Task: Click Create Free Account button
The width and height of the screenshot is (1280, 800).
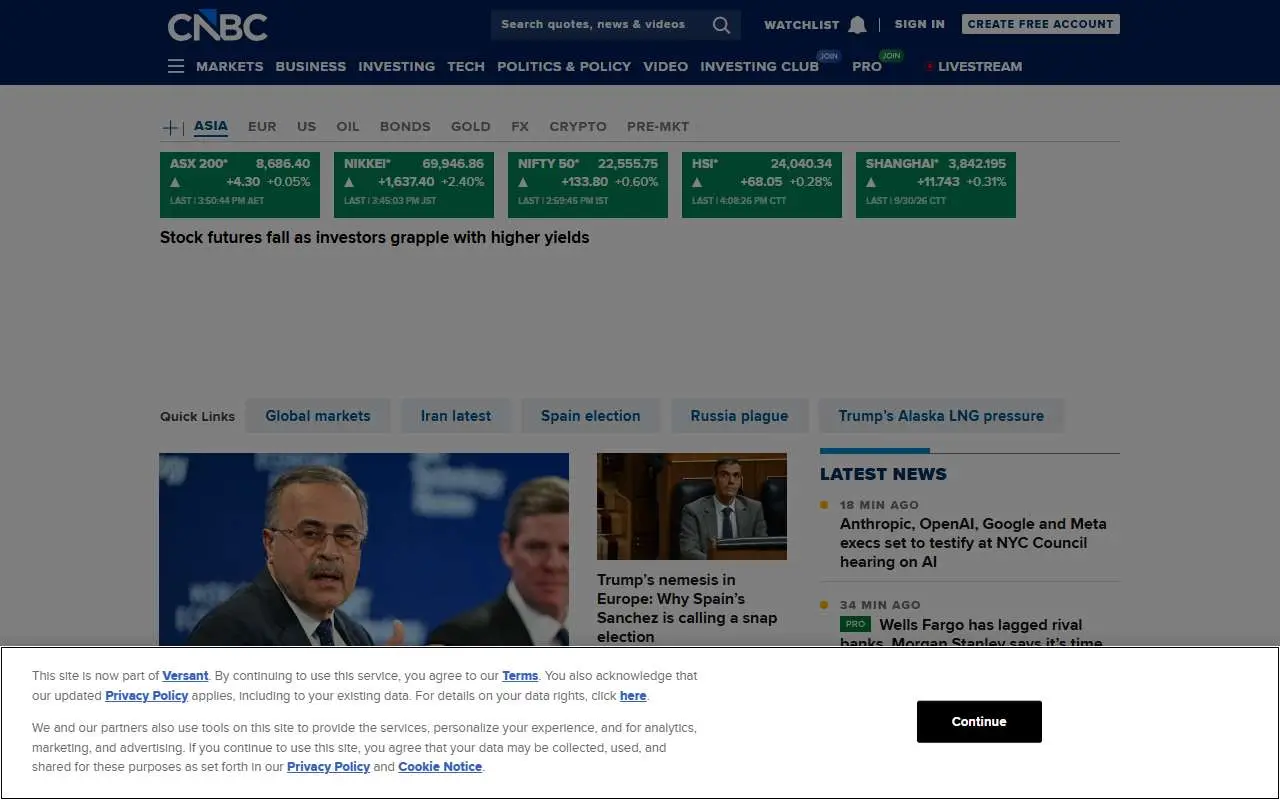Action: tap(1041, 24)
